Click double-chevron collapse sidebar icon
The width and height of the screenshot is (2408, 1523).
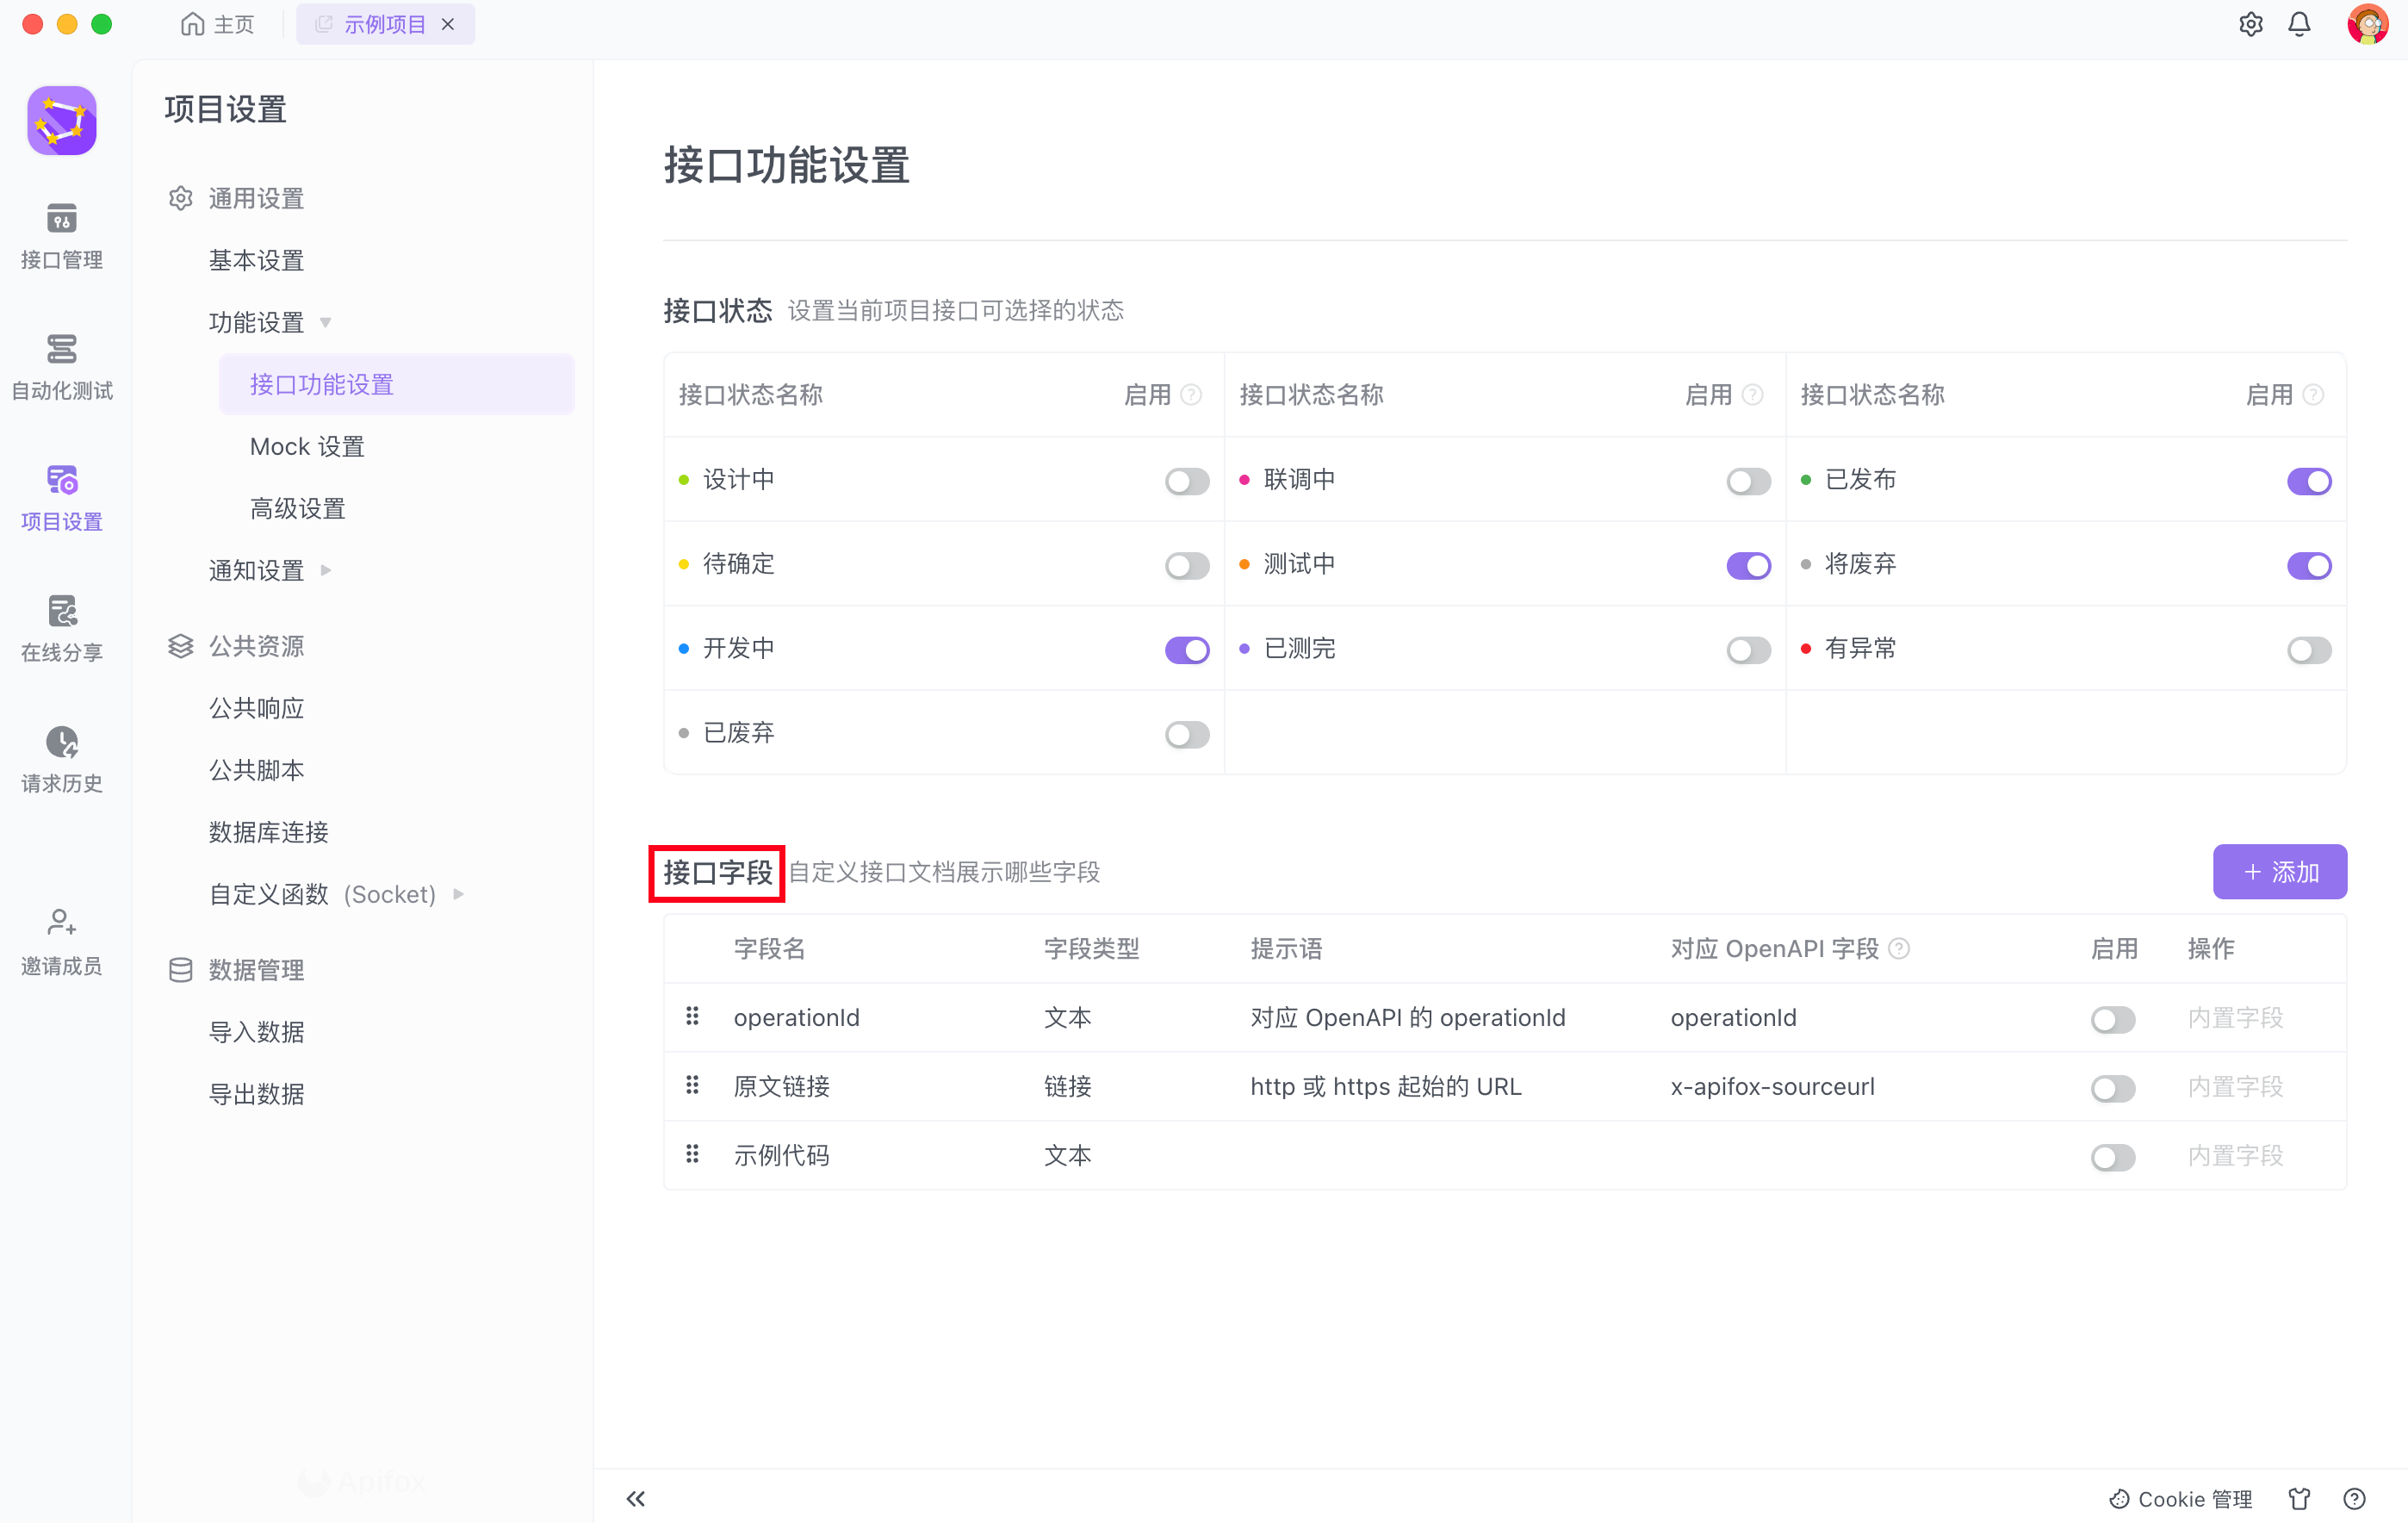pos(636,1498)
